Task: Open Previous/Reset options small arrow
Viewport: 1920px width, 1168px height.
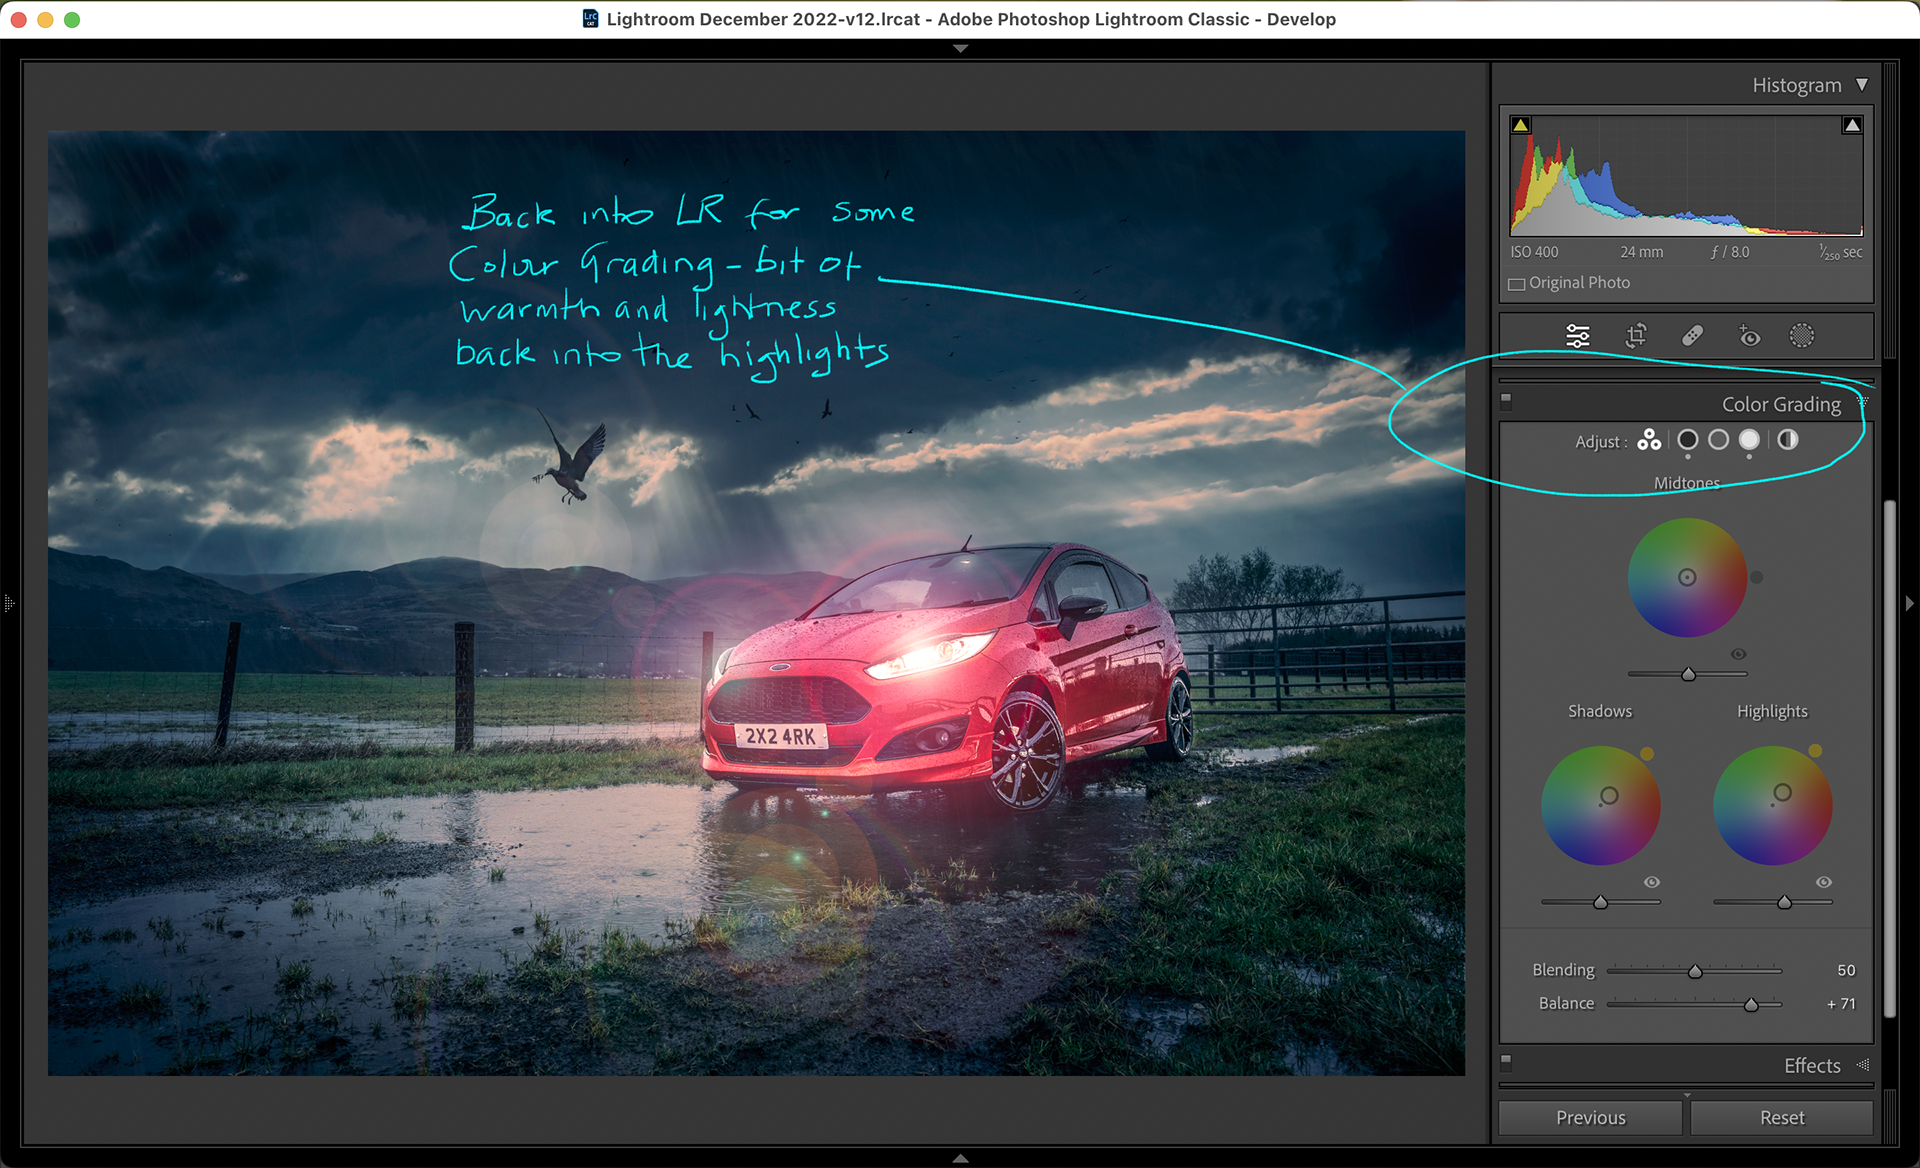Action: (x=1687, y=1096)
